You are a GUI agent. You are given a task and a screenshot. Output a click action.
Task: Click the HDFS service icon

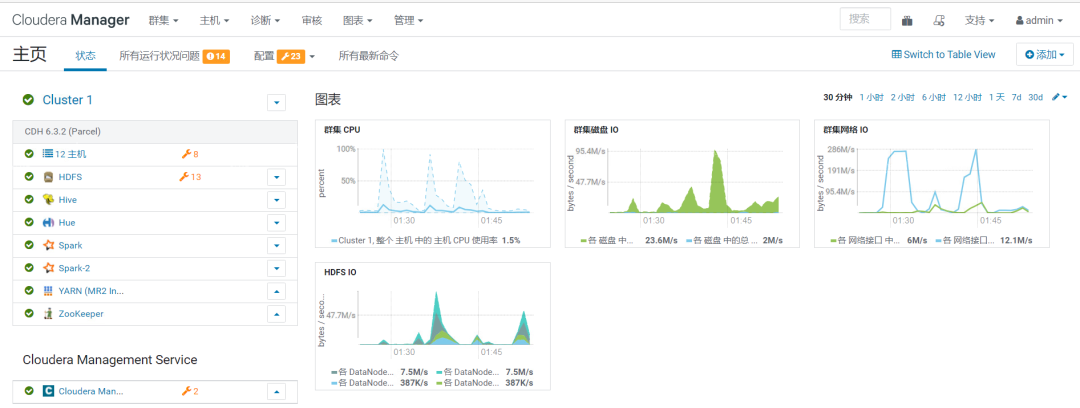[x=48, y=177]
